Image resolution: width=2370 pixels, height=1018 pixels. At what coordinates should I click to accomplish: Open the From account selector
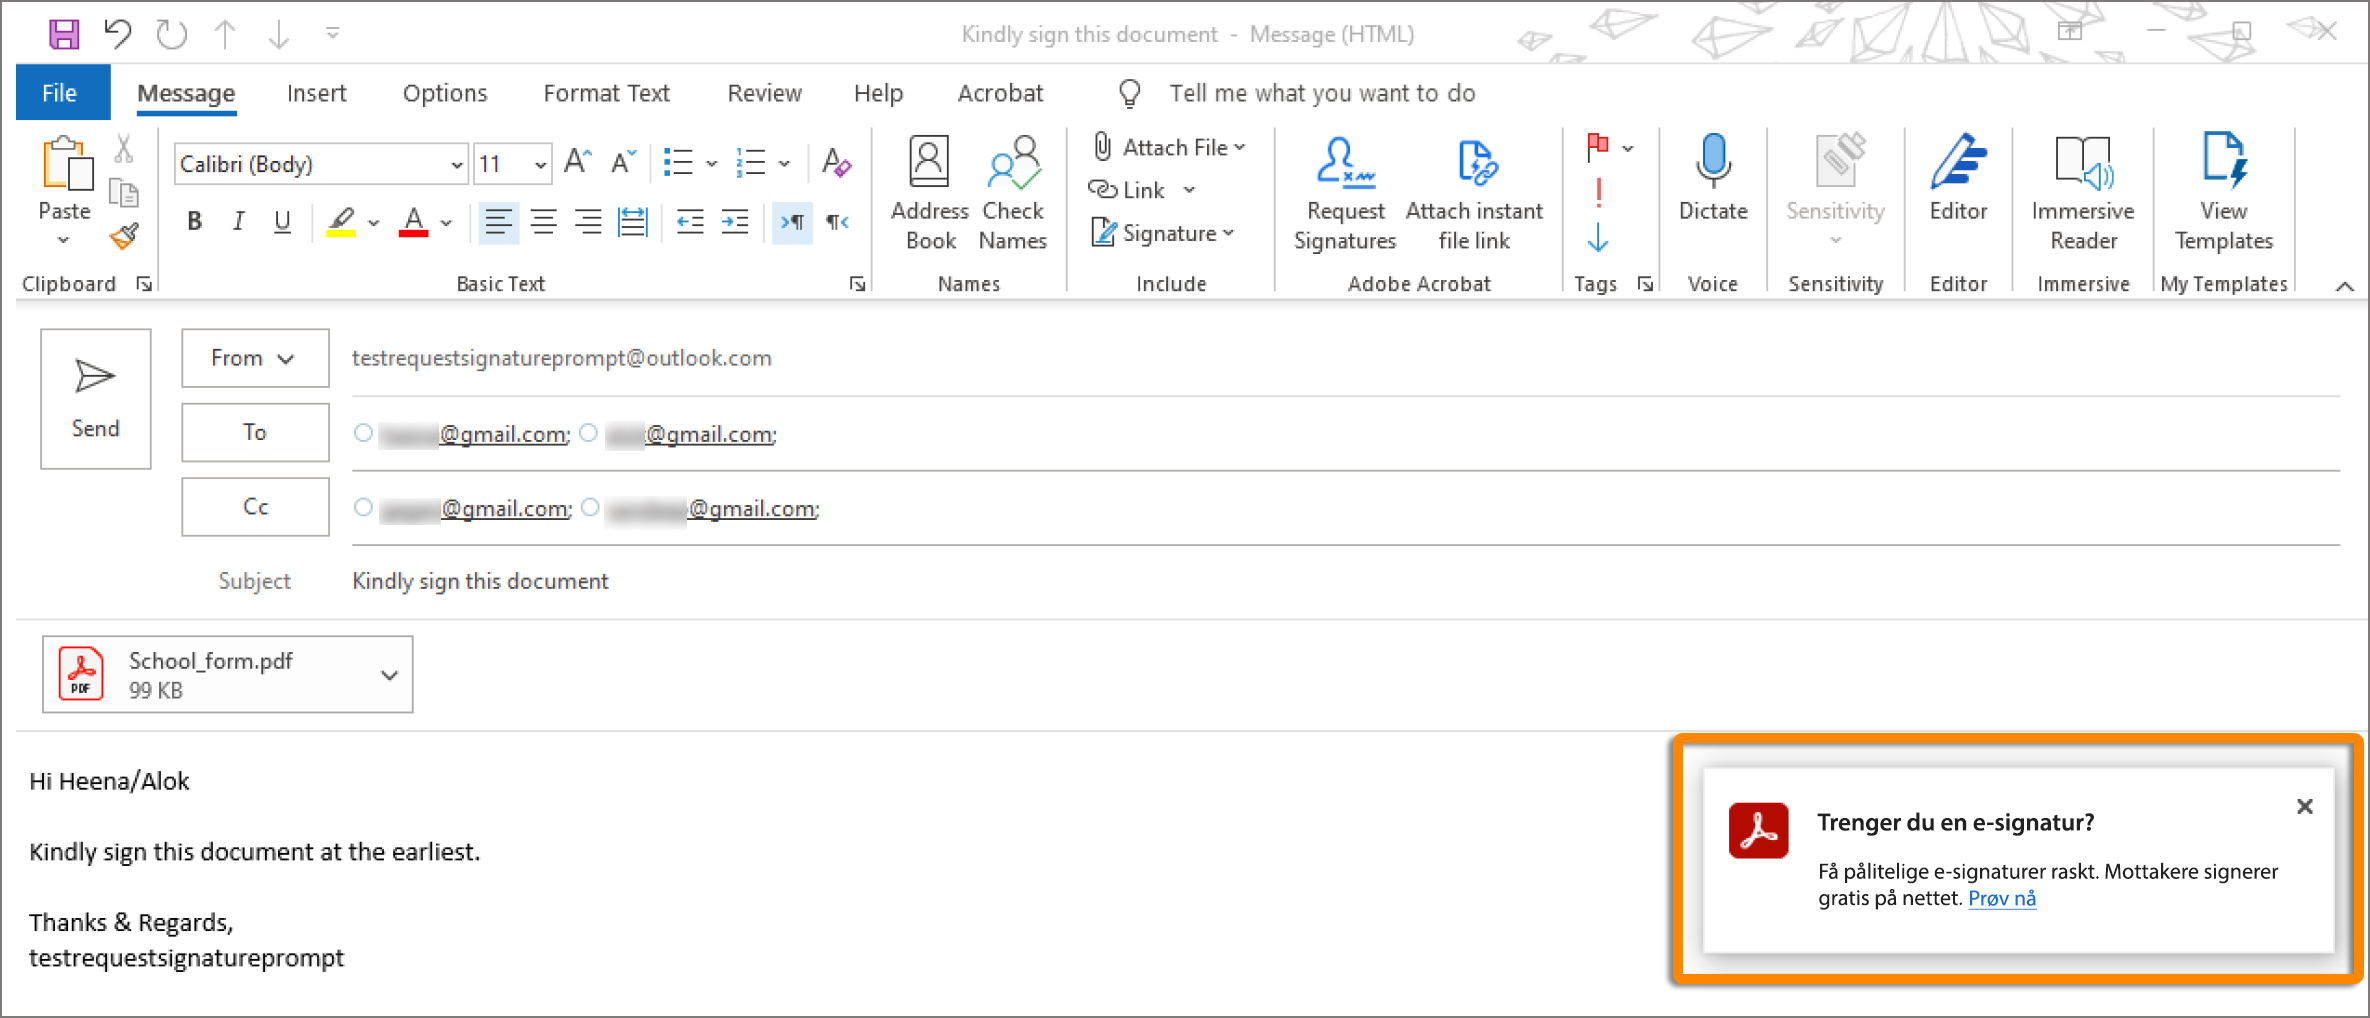coord(255,358)
